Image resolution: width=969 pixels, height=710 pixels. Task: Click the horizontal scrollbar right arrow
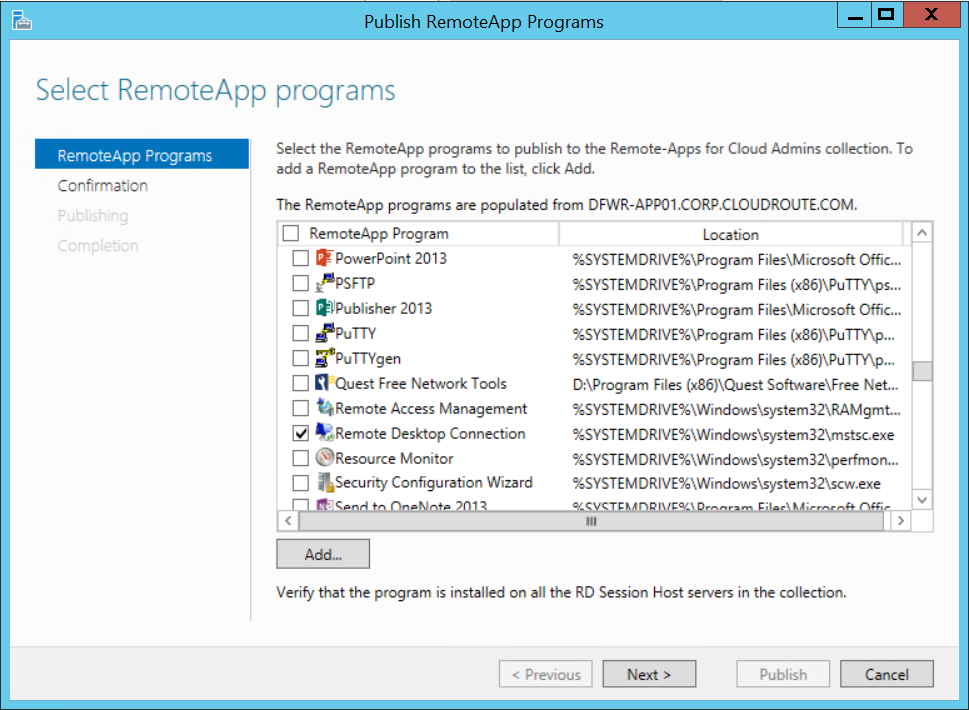[901, 521]
